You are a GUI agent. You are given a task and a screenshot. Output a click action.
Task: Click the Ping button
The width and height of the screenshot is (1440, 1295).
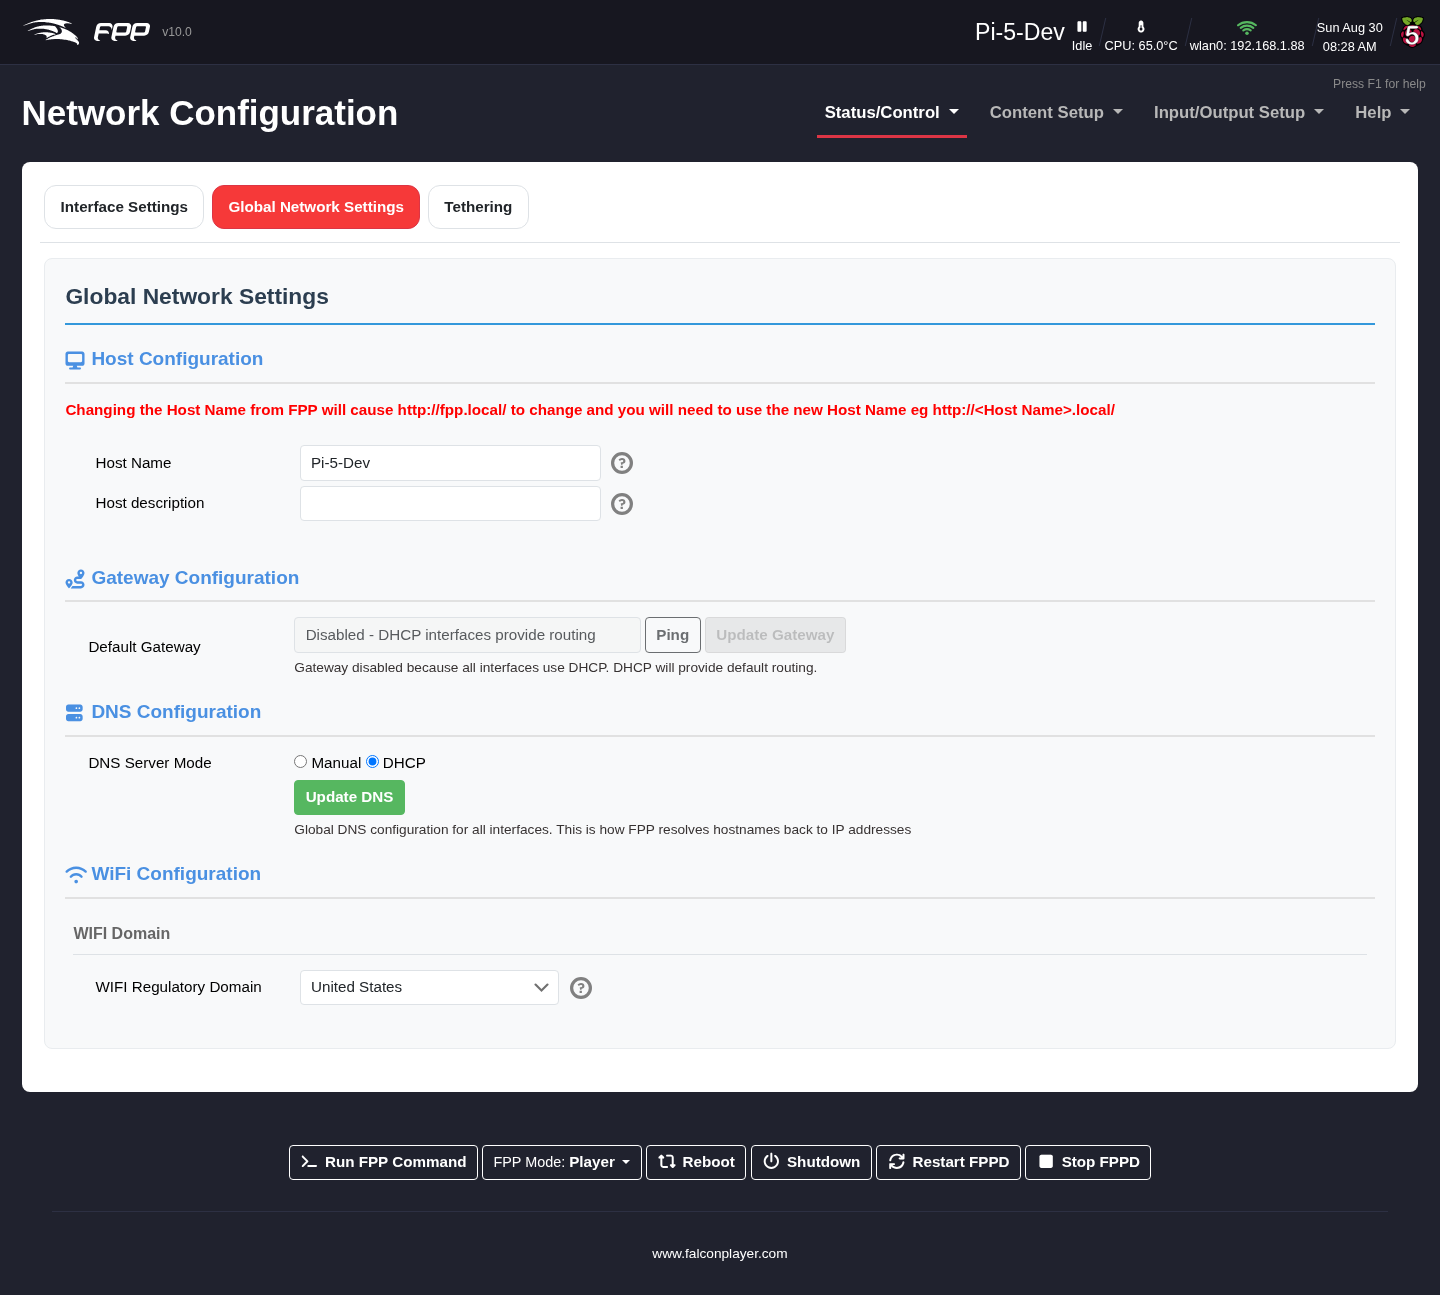tap(673, 635)
